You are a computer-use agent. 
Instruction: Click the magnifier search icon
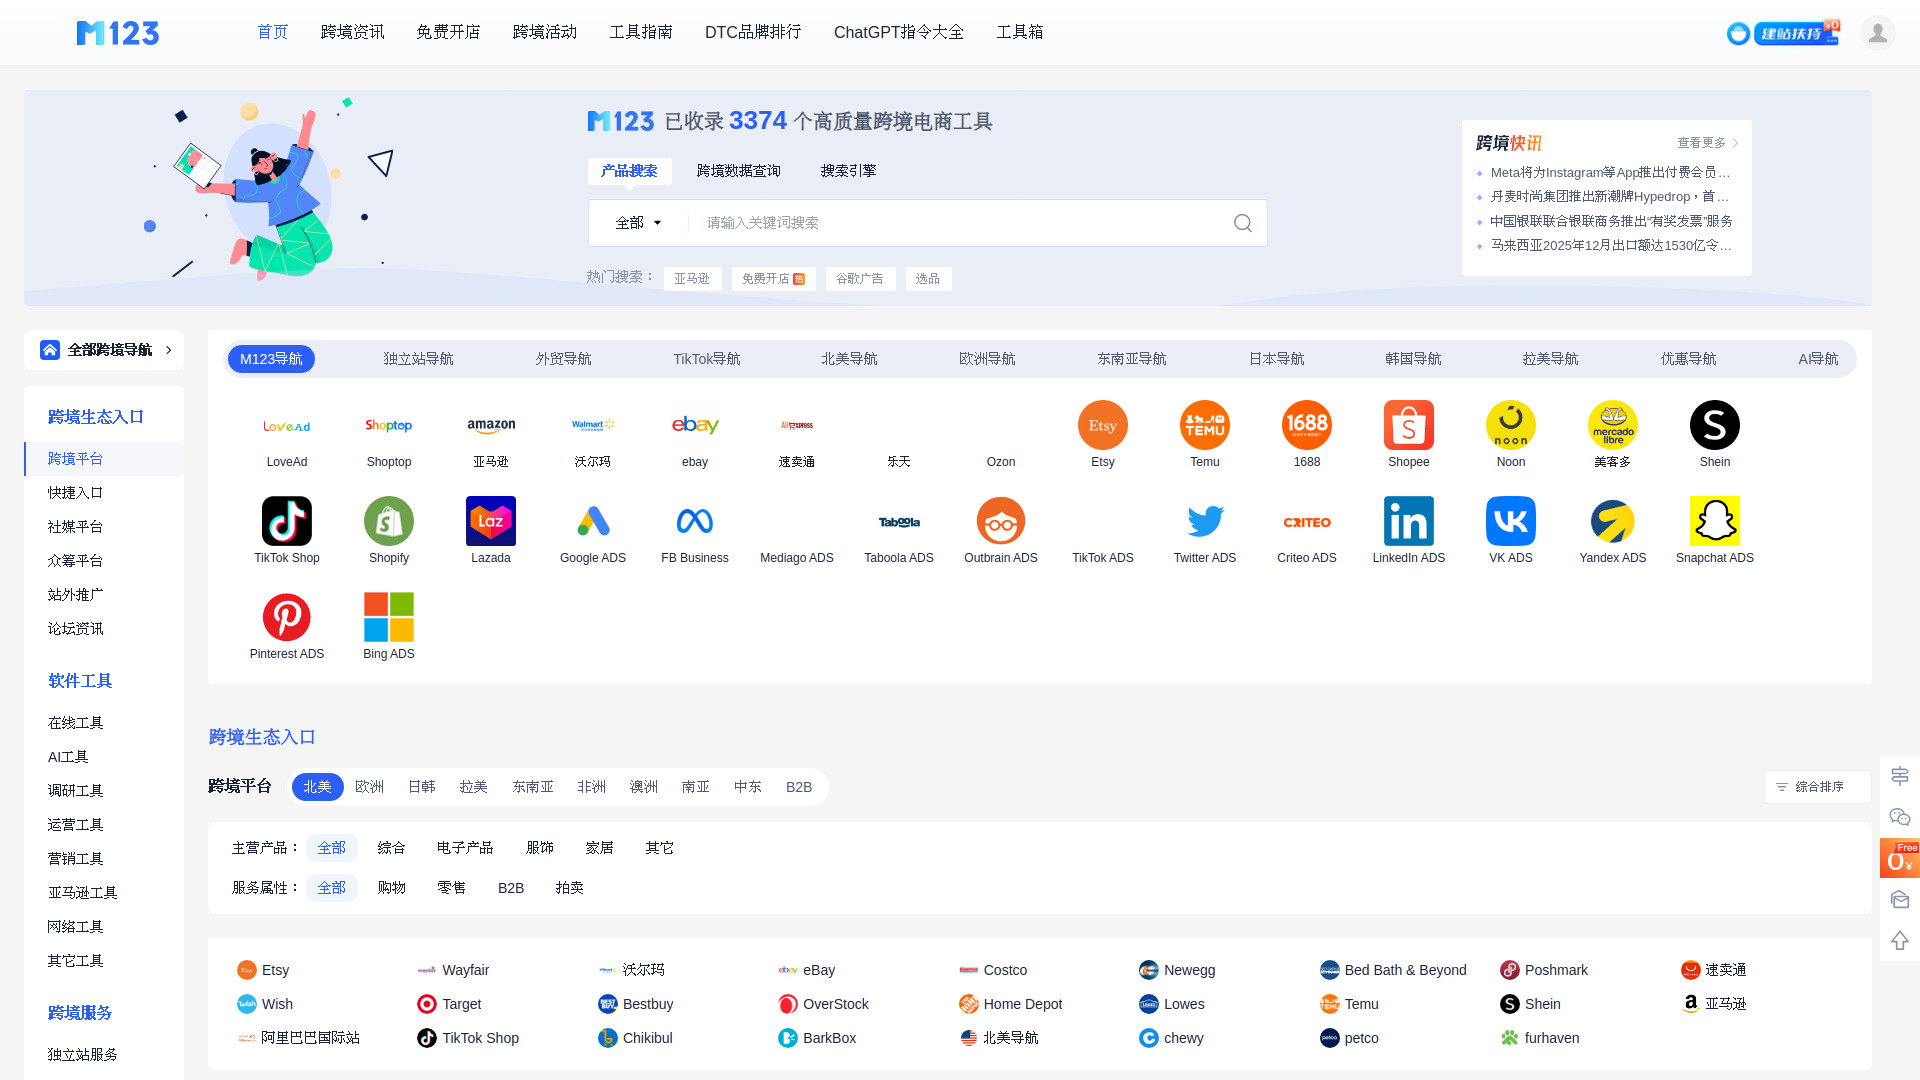[1242, 223]
